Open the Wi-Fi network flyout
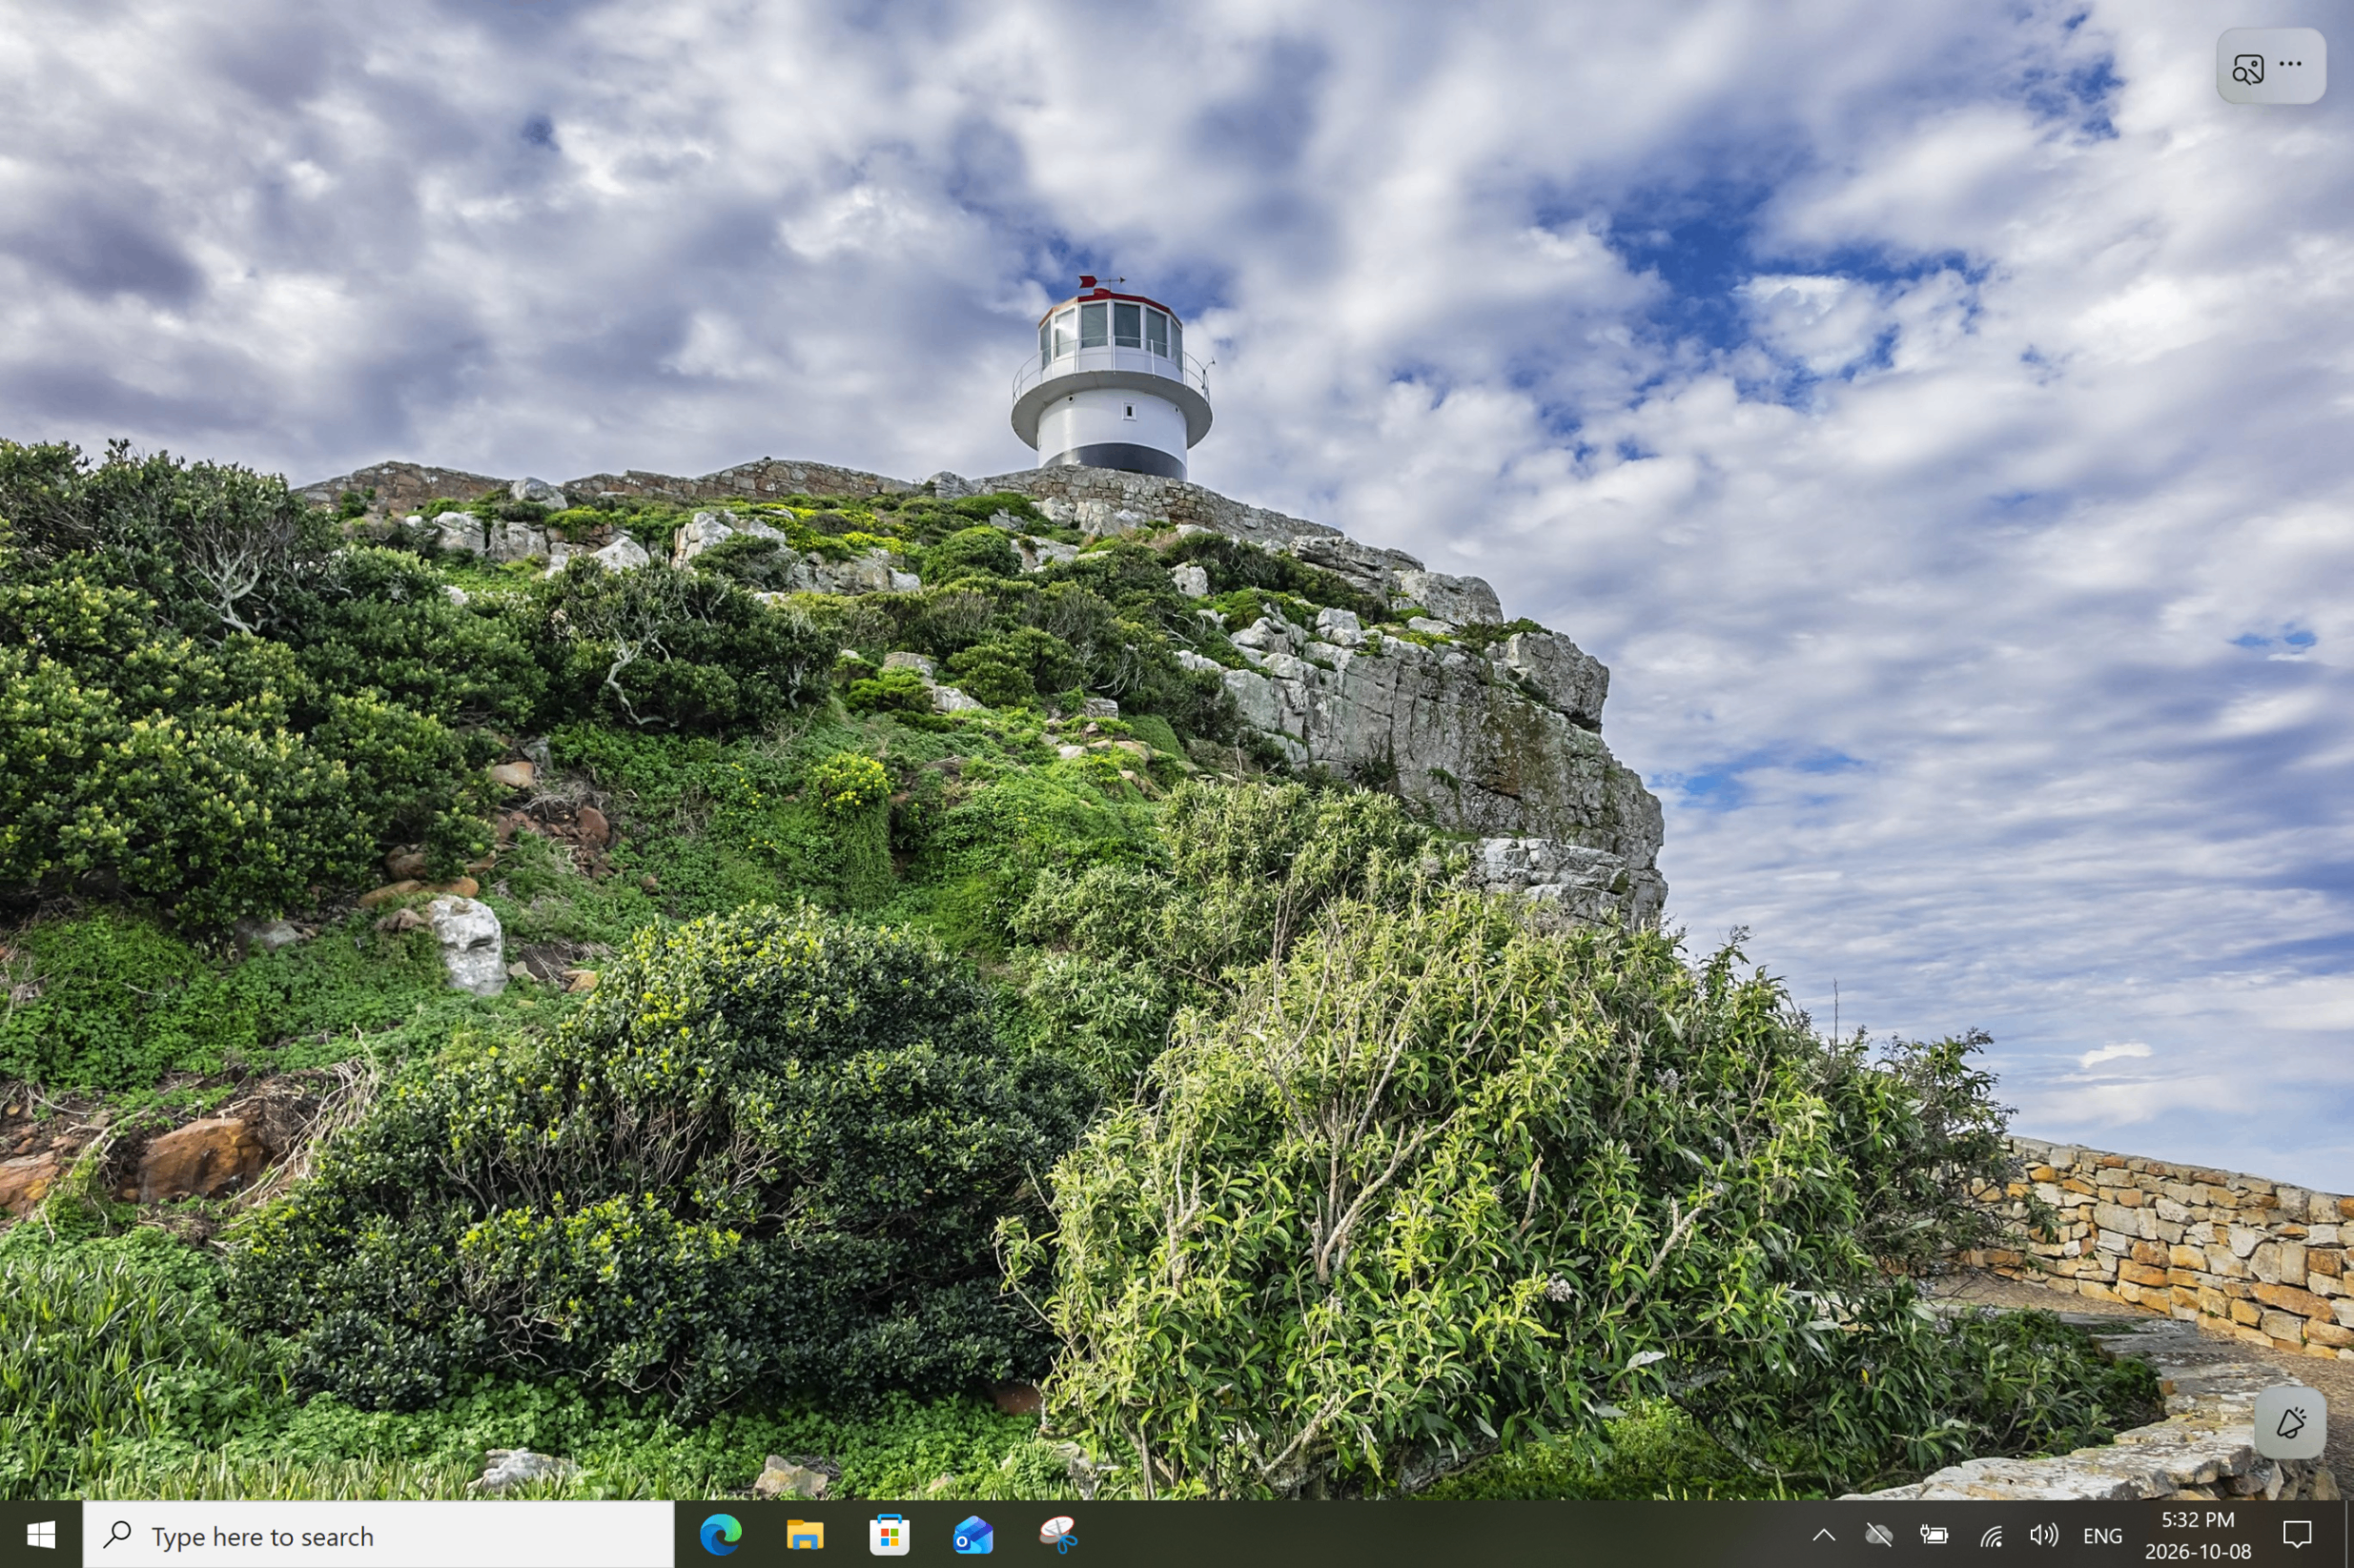Screen dimensions: 2354x1568 [1990, 1535]
